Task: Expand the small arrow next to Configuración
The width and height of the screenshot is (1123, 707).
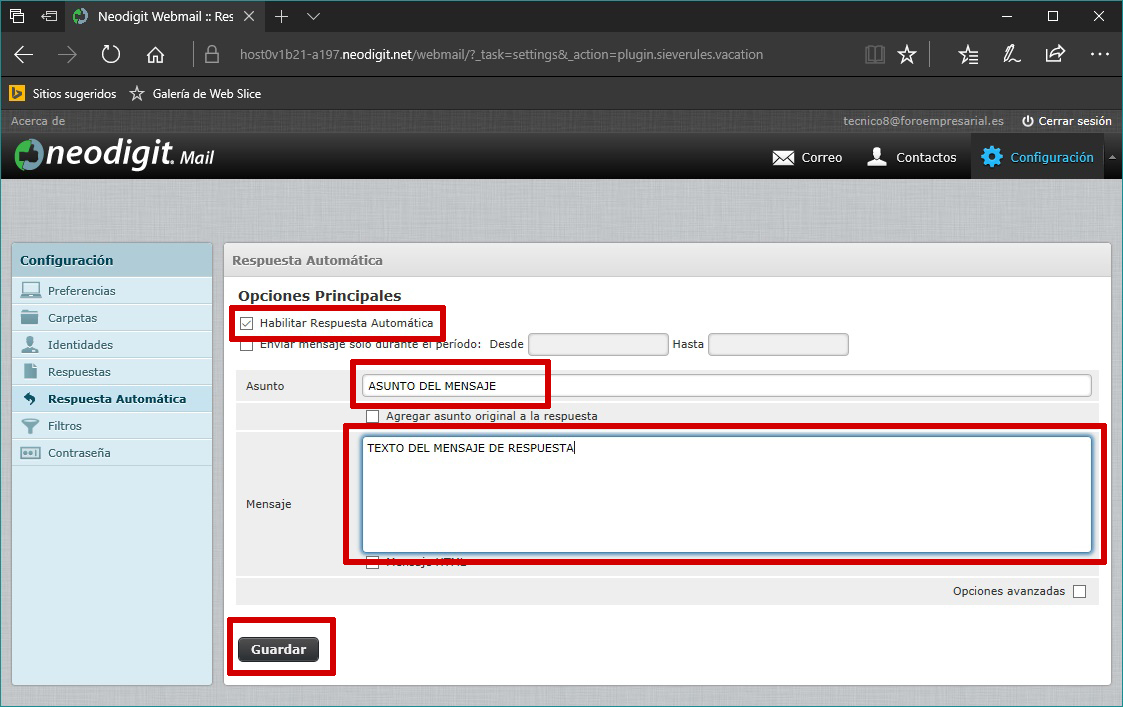Action: click(1112, 157)
